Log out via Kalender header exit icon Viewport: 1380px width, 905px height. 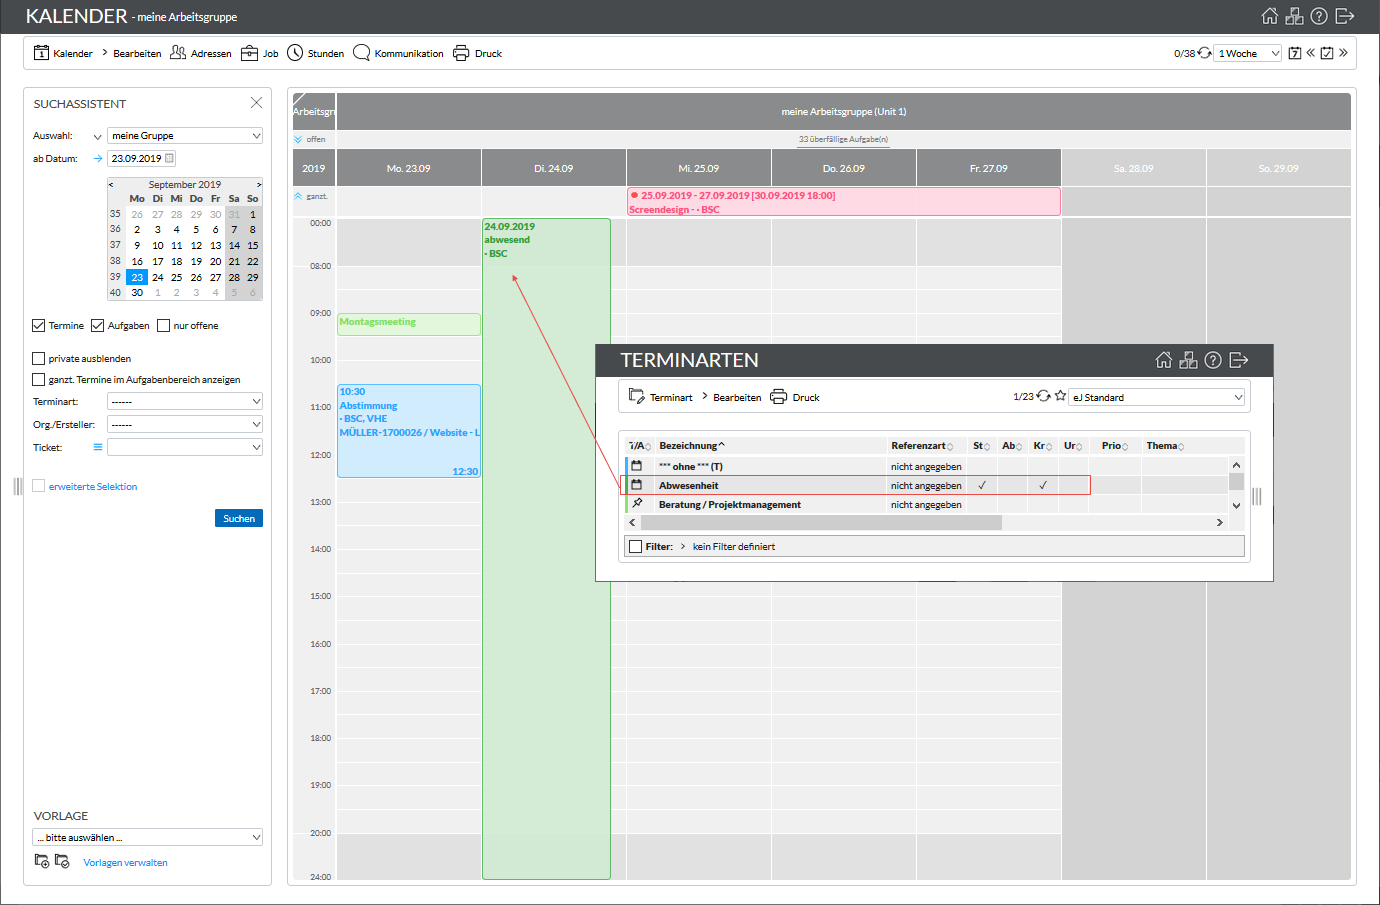pos(1345,16)
